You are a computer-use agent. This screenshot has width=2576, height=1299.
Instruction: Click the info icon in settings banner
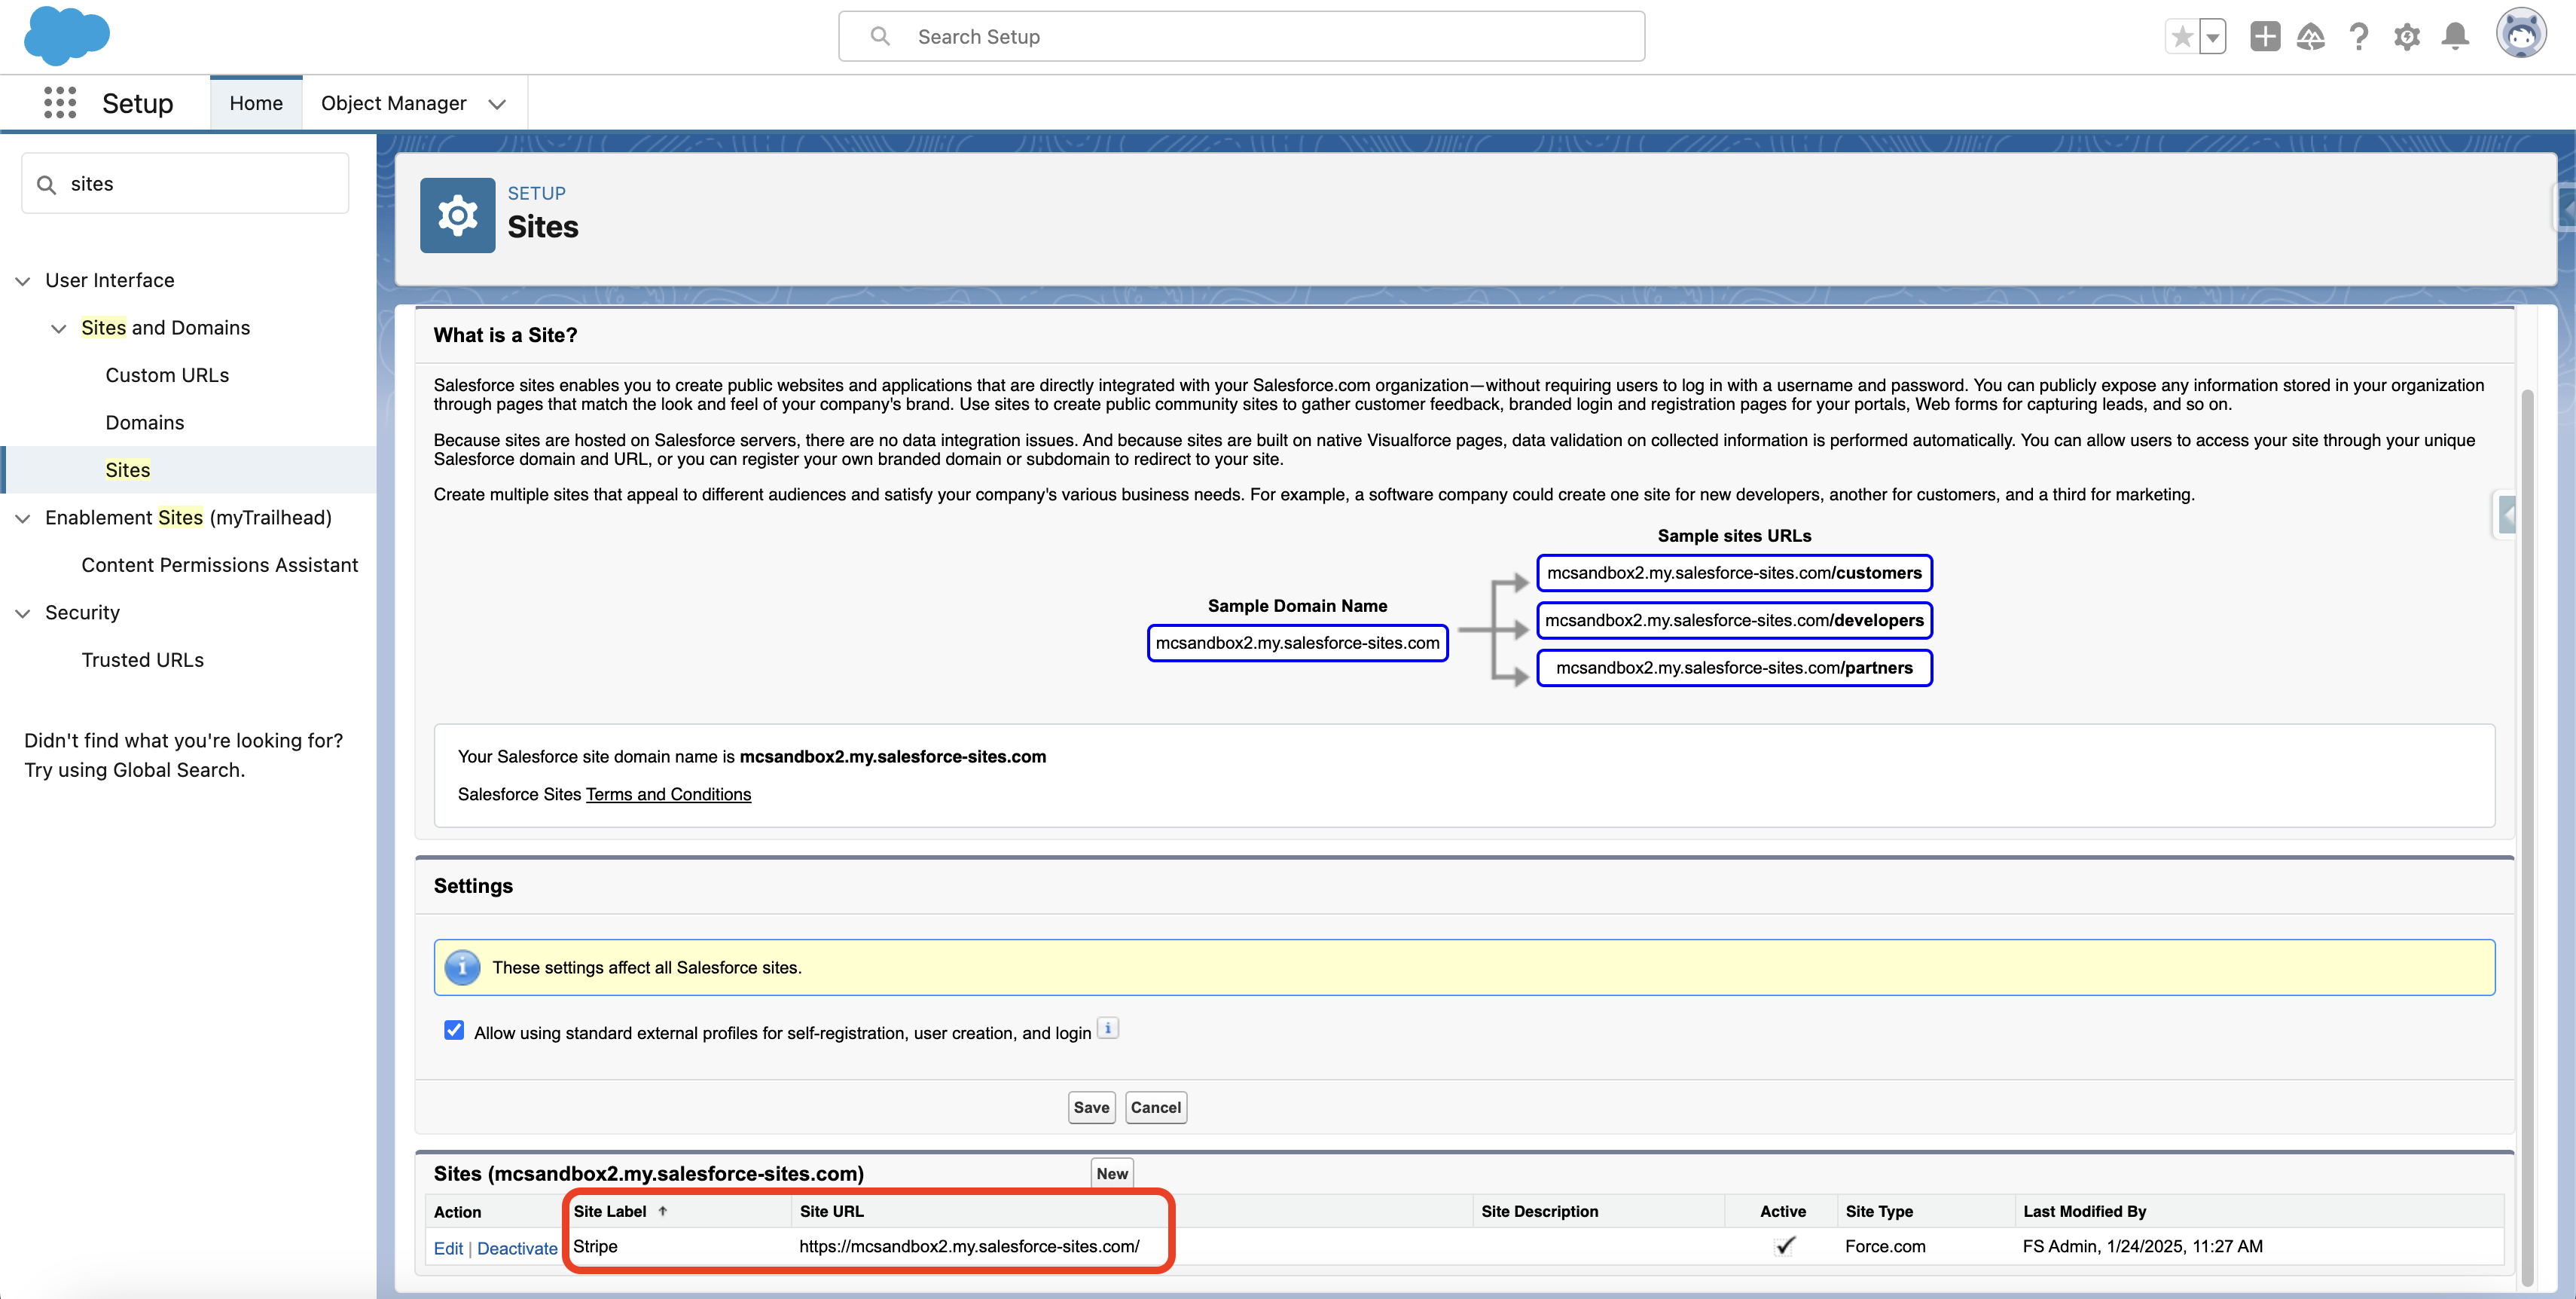point(462,967)
